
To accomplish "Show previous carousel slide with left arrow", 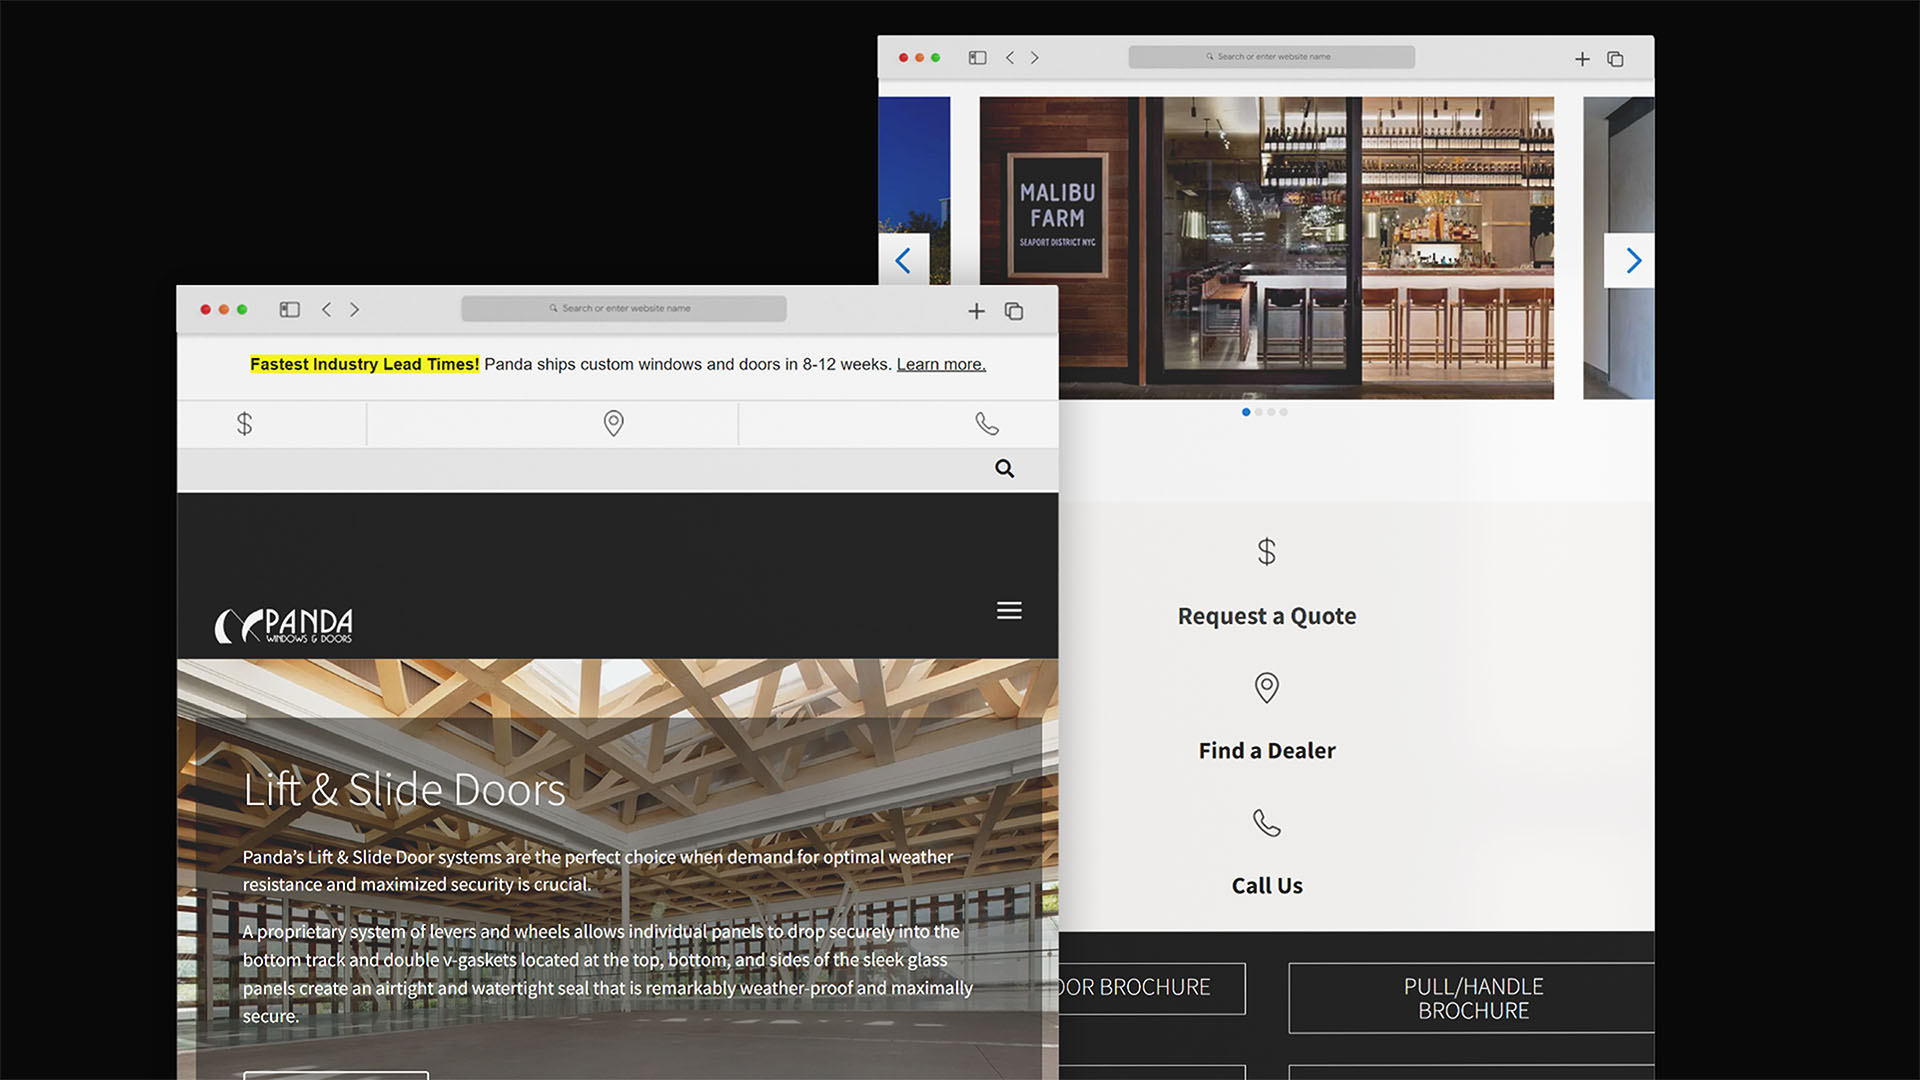I will pos(904,261).
